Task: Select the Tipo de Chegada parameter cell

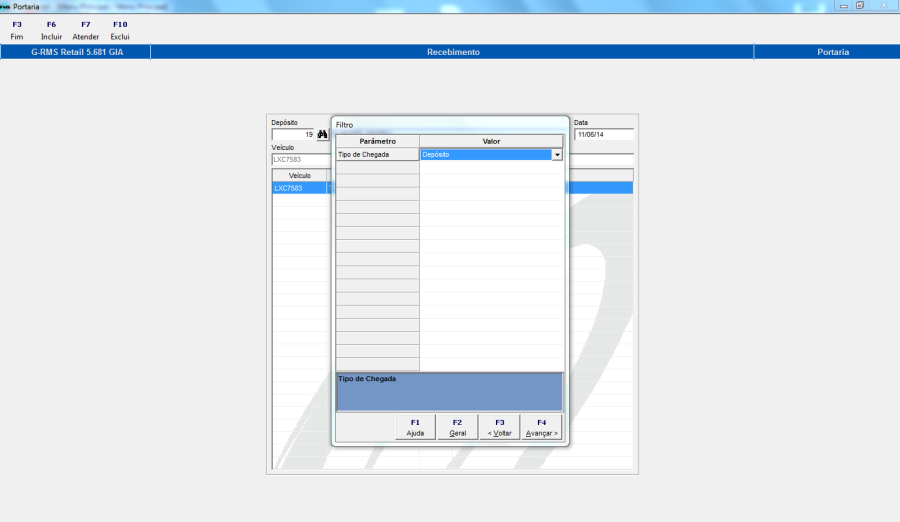Action: [x=377, y=154]
